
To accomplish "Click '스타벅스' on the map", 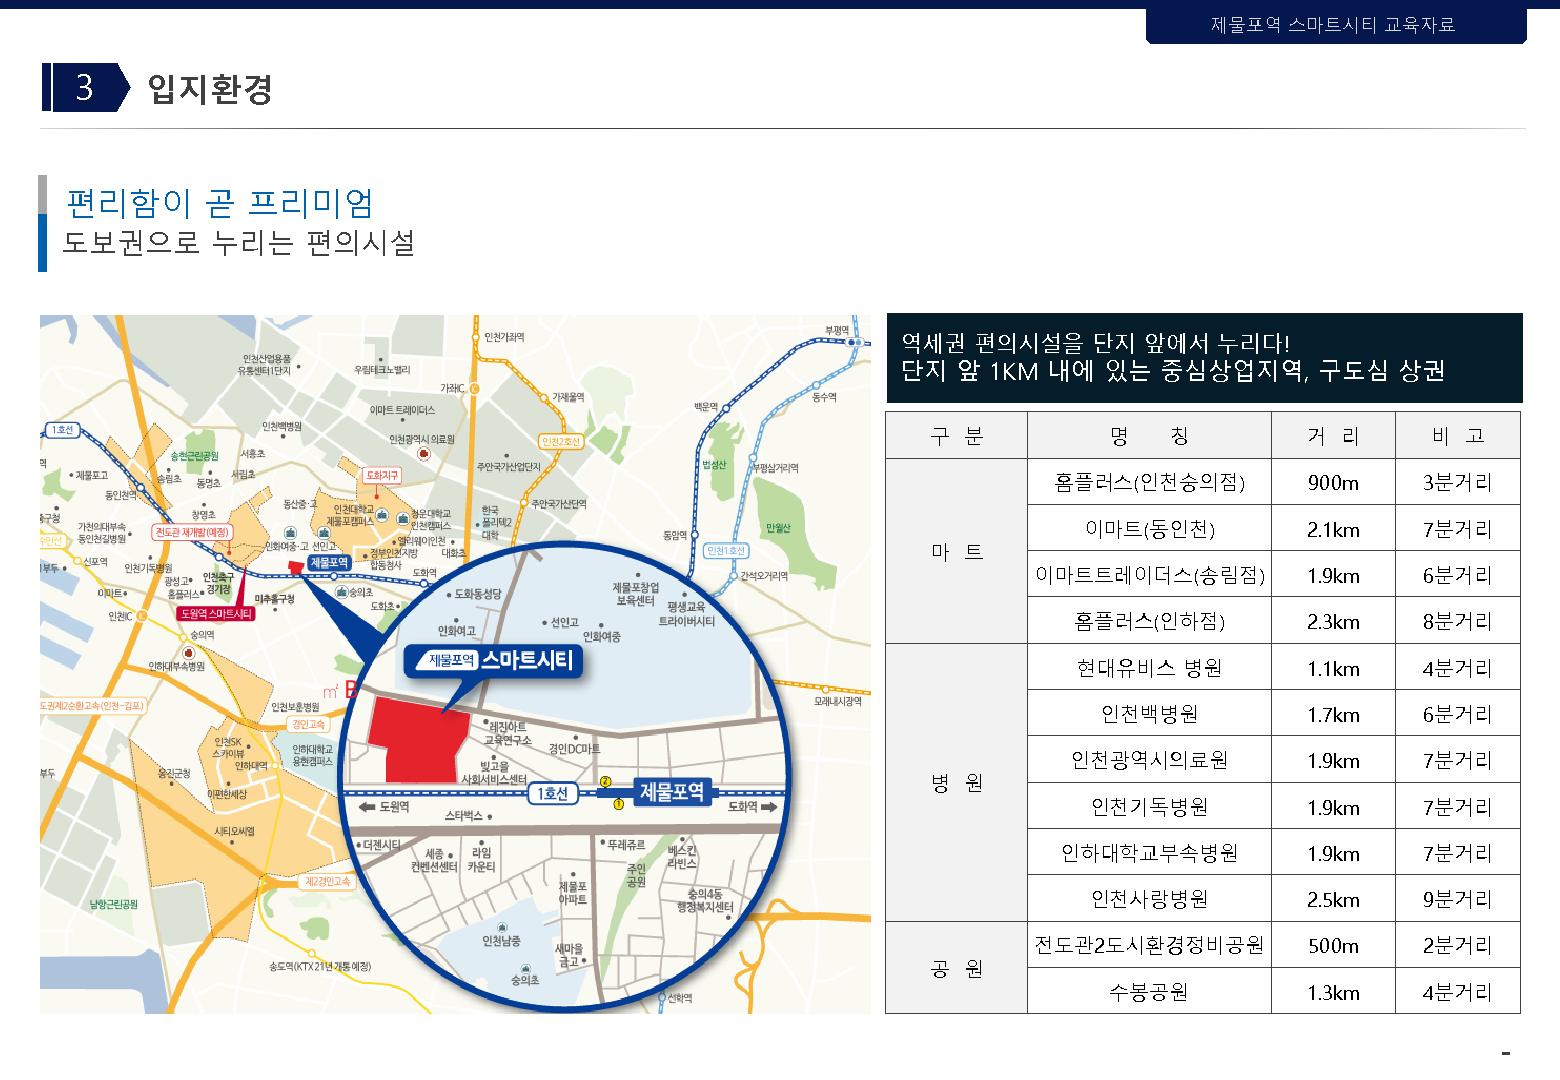I will [464, 816].
